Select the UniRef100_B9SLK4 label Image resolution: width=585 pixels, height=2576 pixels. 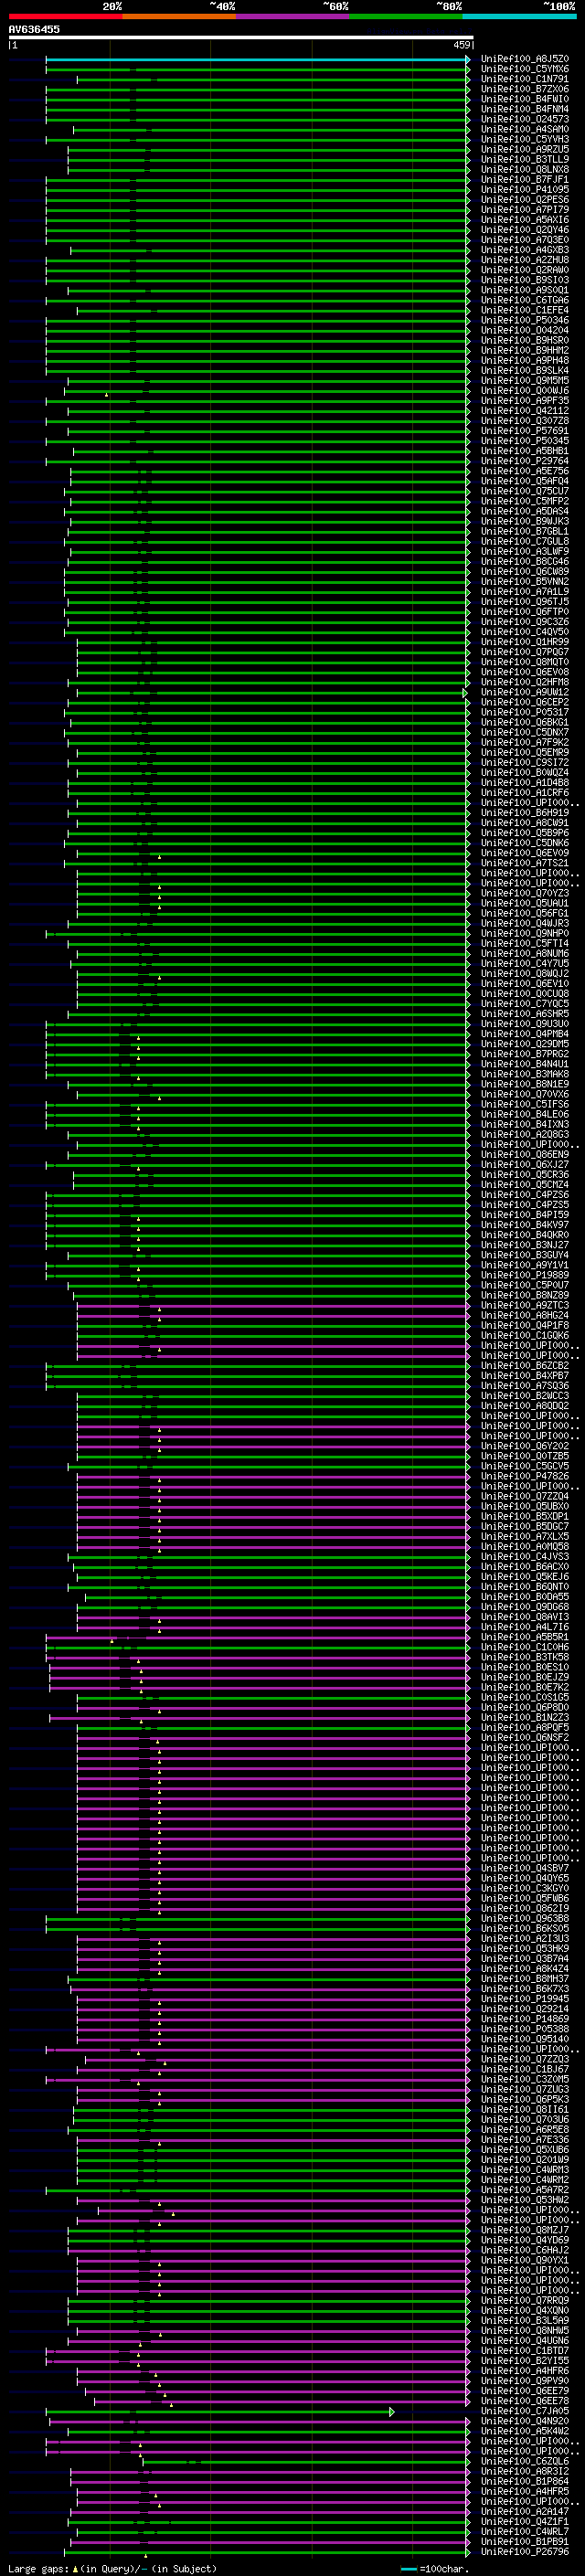524,370
